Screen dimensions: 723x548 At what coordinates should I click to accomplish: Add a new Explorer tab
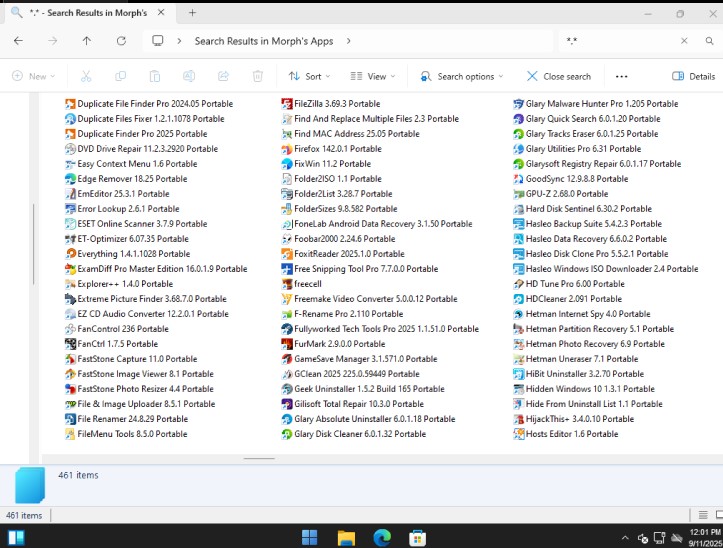[x=192, y=13]
